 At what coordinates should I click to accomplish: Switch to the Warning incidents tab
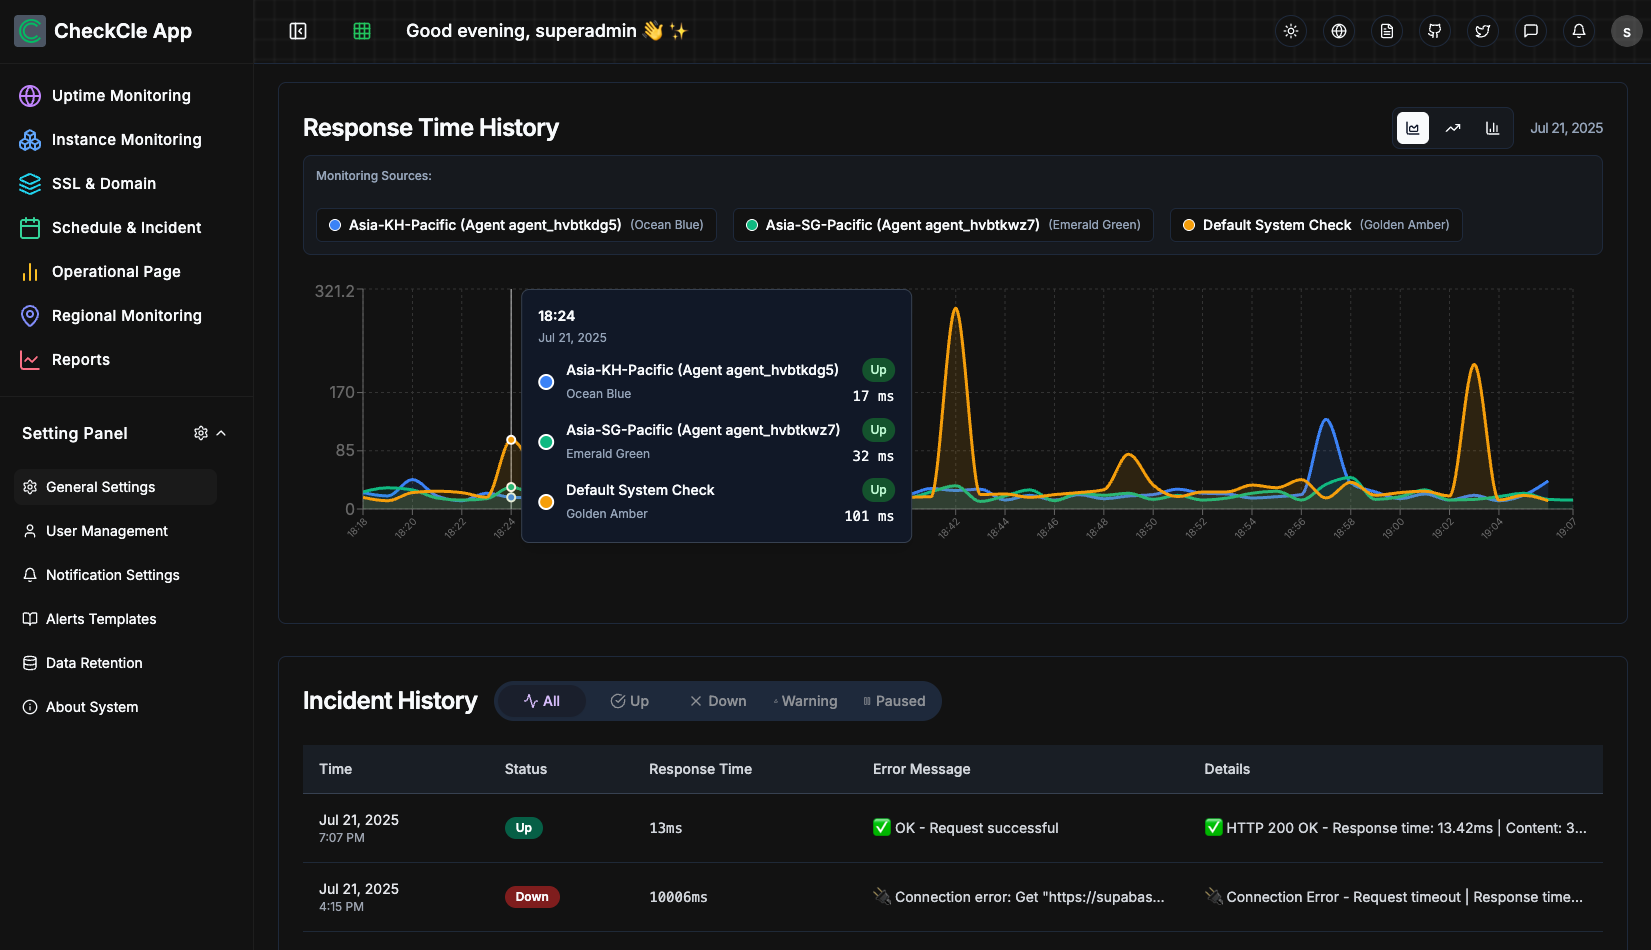coord(804,701)
